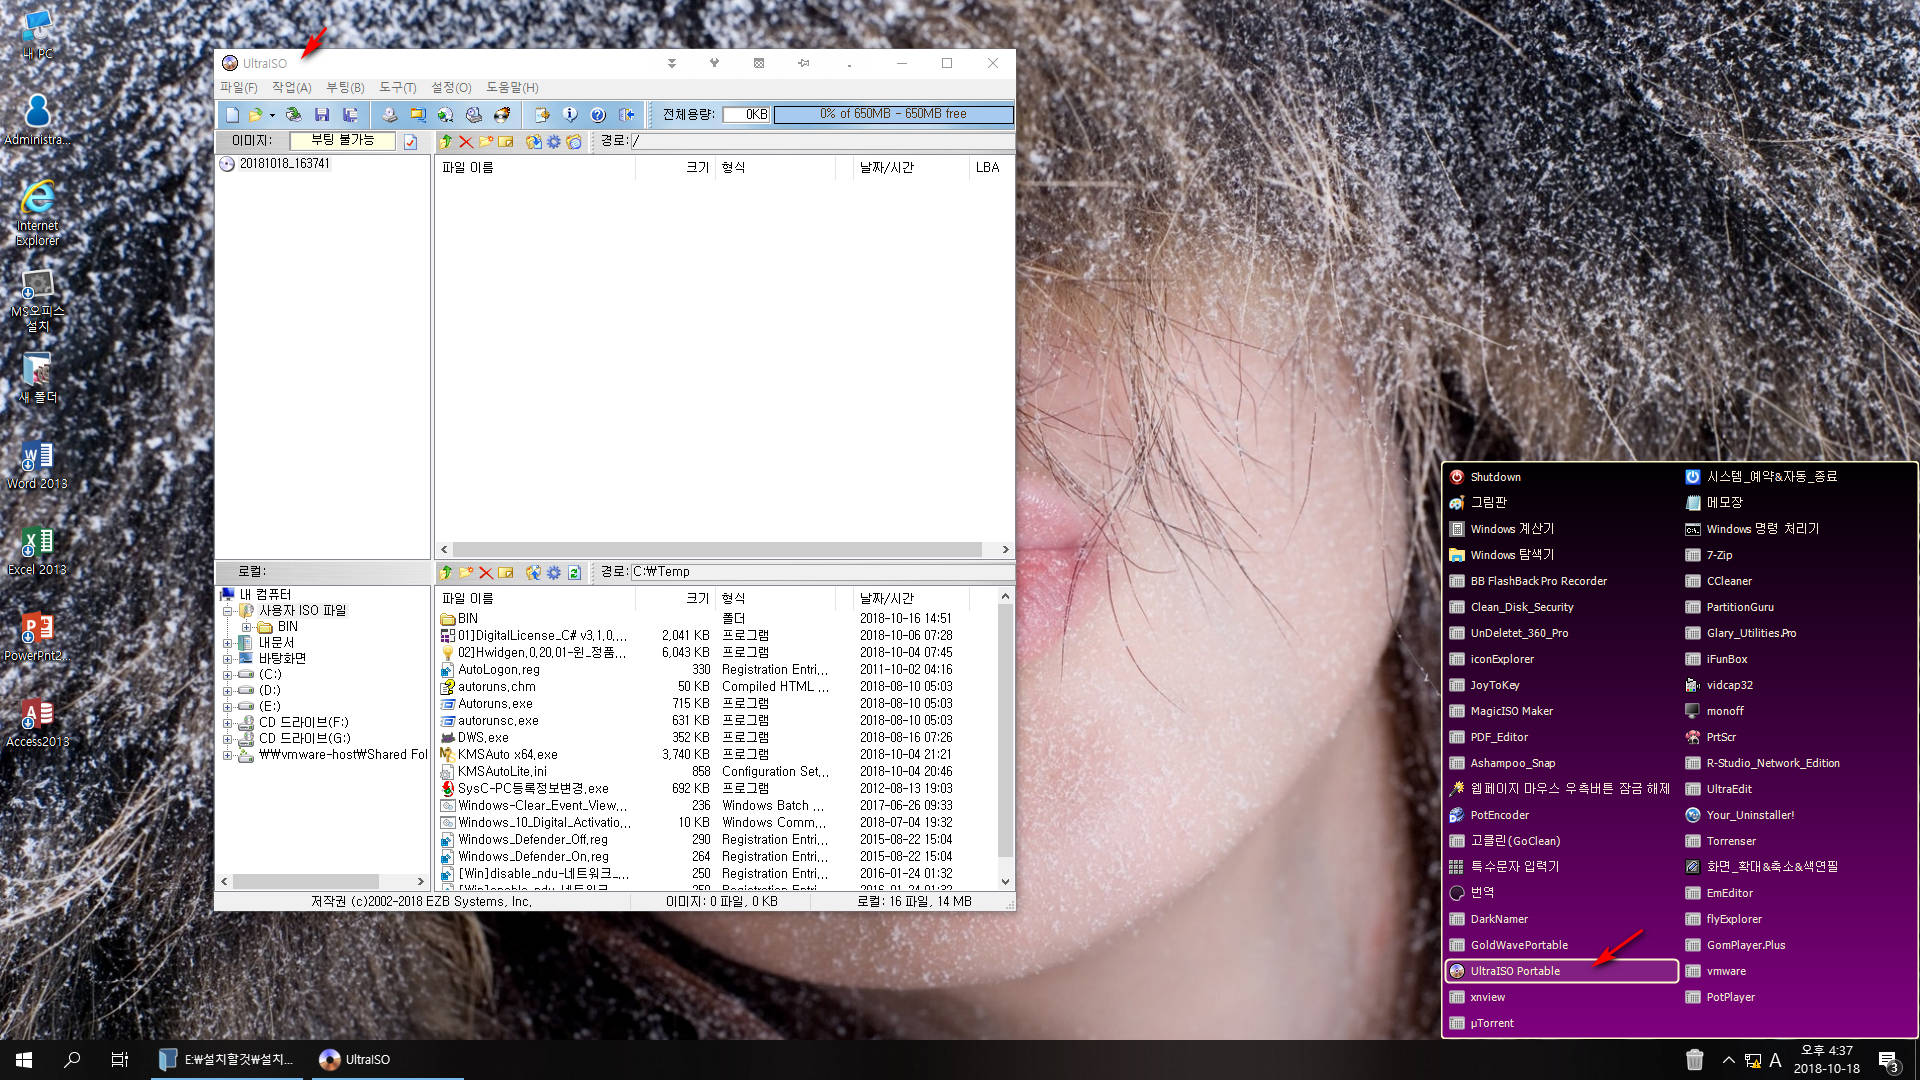1920x1080 pixels.
Task: Click the gear settings icon in image pane toolbar
Action: click(553, 142)
